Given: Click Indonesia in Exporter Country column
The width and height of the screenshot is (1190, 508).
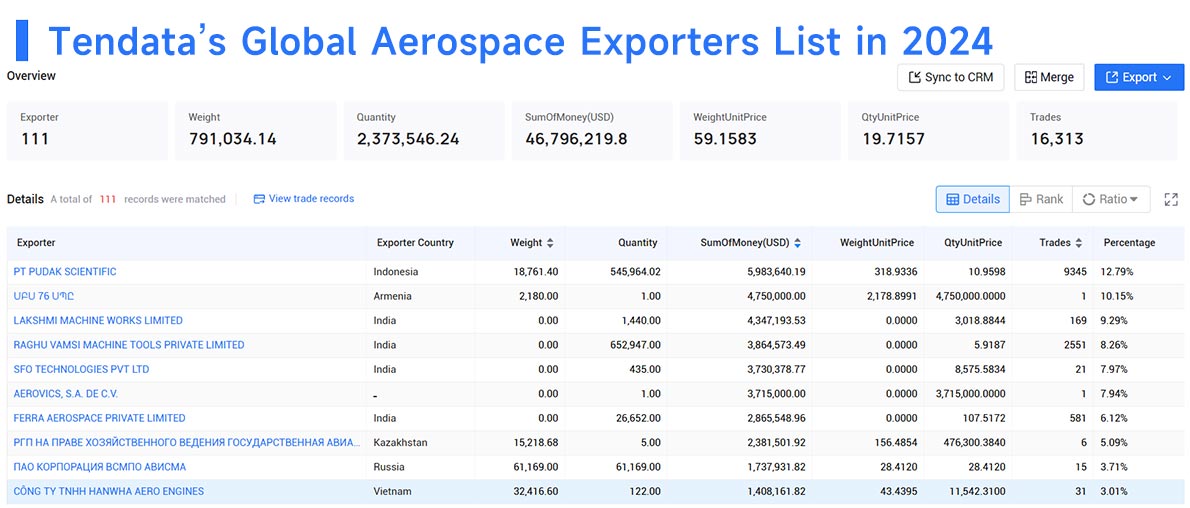Looking at the screenshot, I should pyautogui.click(x=396, y=272).
